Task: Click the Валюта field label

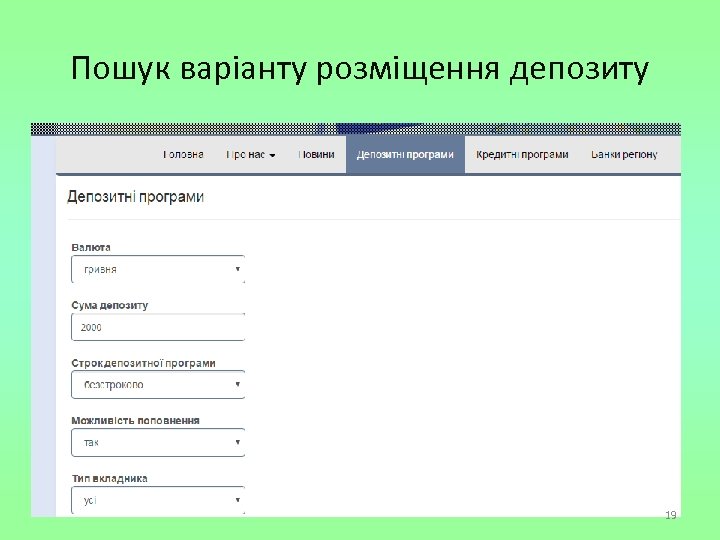Action: (x=91, y=248)
